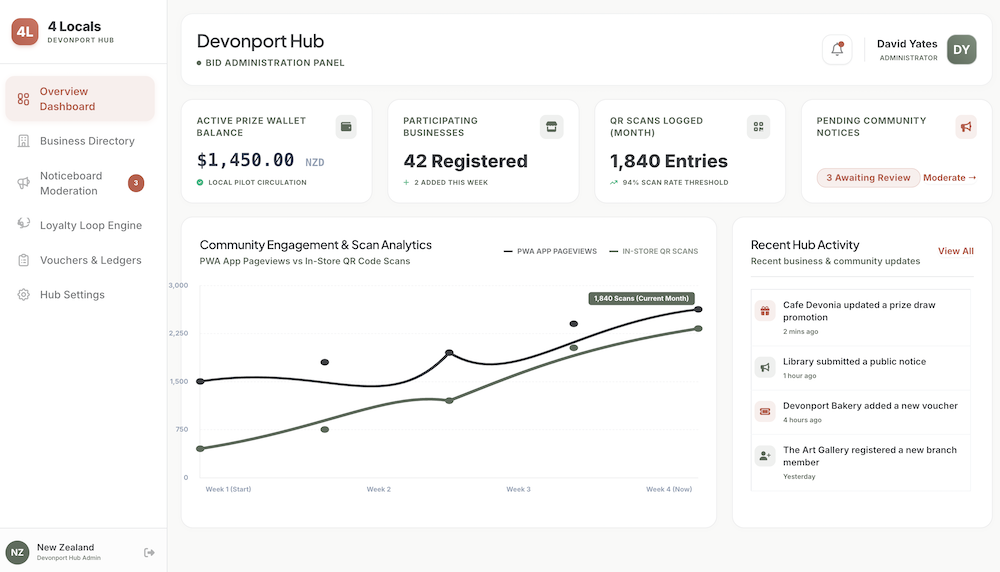Click the 1,840 Scans (Current Month) tooltip
The image size is (1000, 572).
[x=641, y=298]
